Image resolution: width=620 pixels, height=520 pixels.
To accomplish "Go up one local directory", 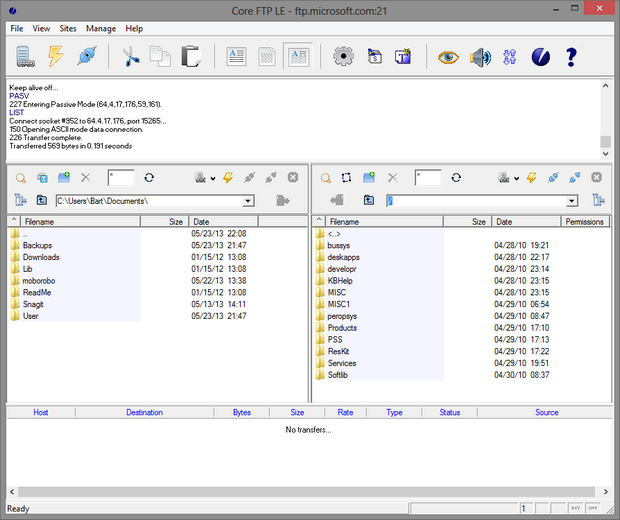I will tap(42, 200).
